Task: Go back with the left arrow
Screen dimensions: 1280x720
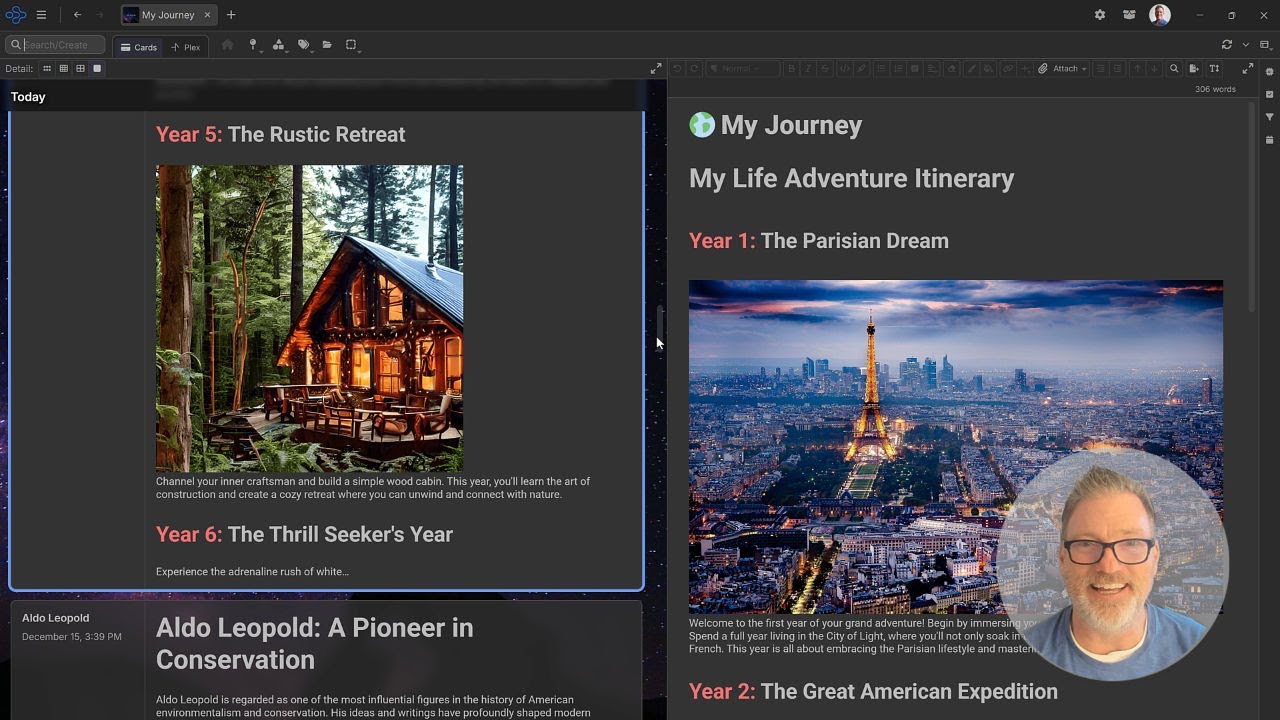Action: pos(77,15)
